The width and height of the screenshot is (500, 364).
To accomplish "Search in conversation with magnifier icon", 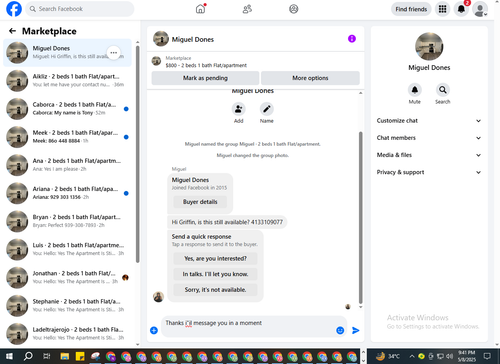I will point(443,90).
